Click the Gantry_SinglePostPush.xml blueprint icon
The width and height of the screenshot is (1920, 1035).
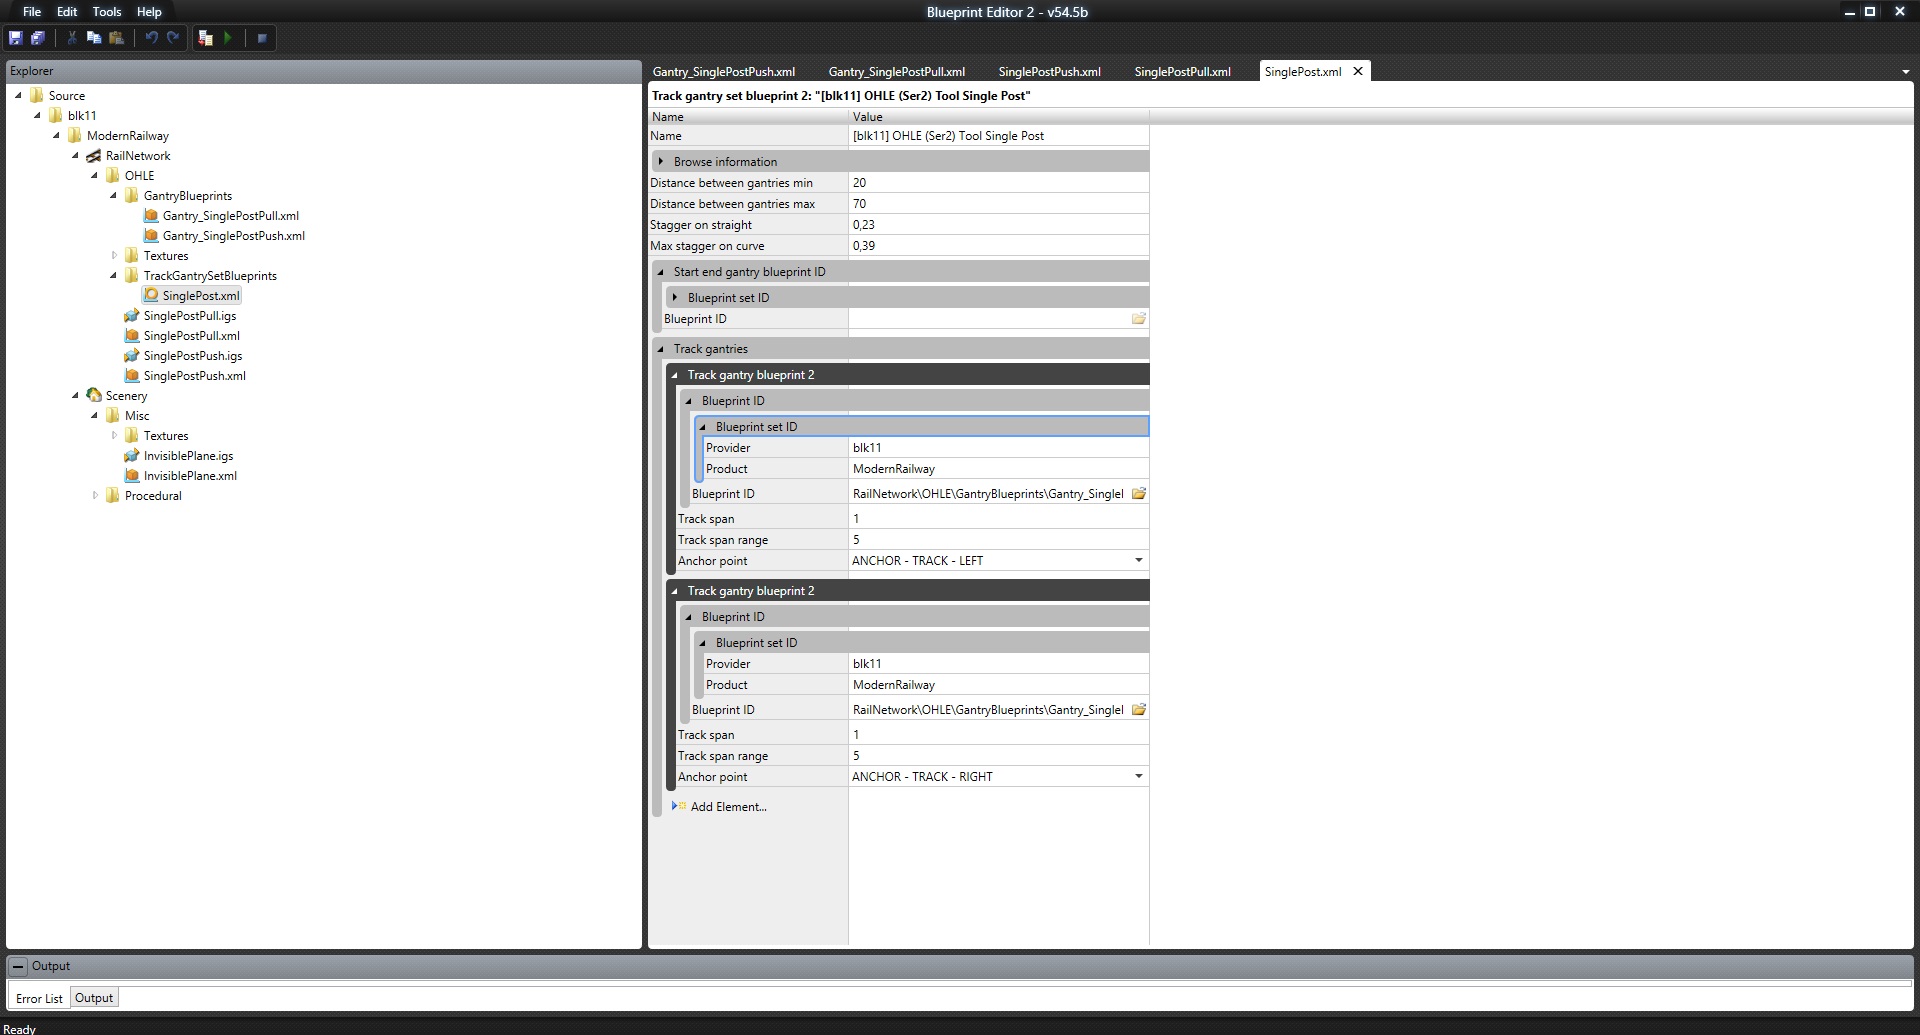coord(151,236)
